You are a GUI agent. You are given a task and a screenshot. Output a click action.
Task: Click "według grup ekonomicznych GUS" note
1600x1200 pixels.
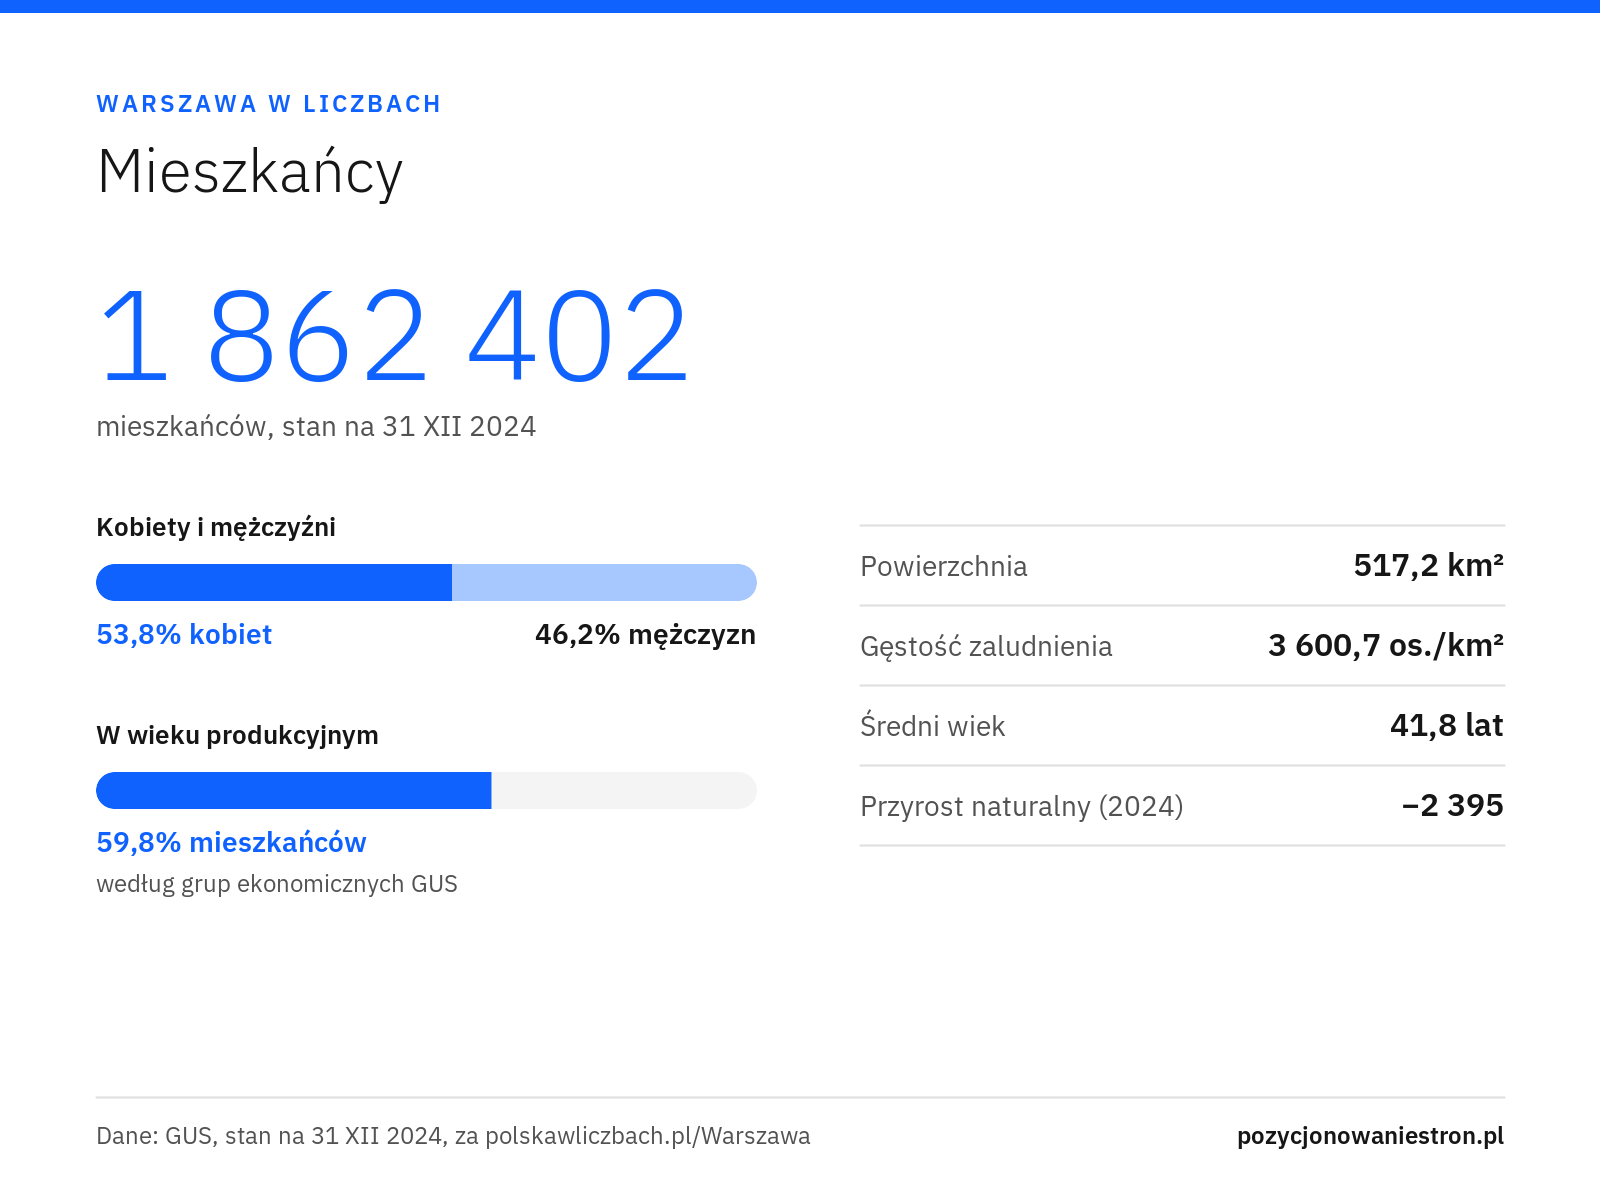point(277,884)
